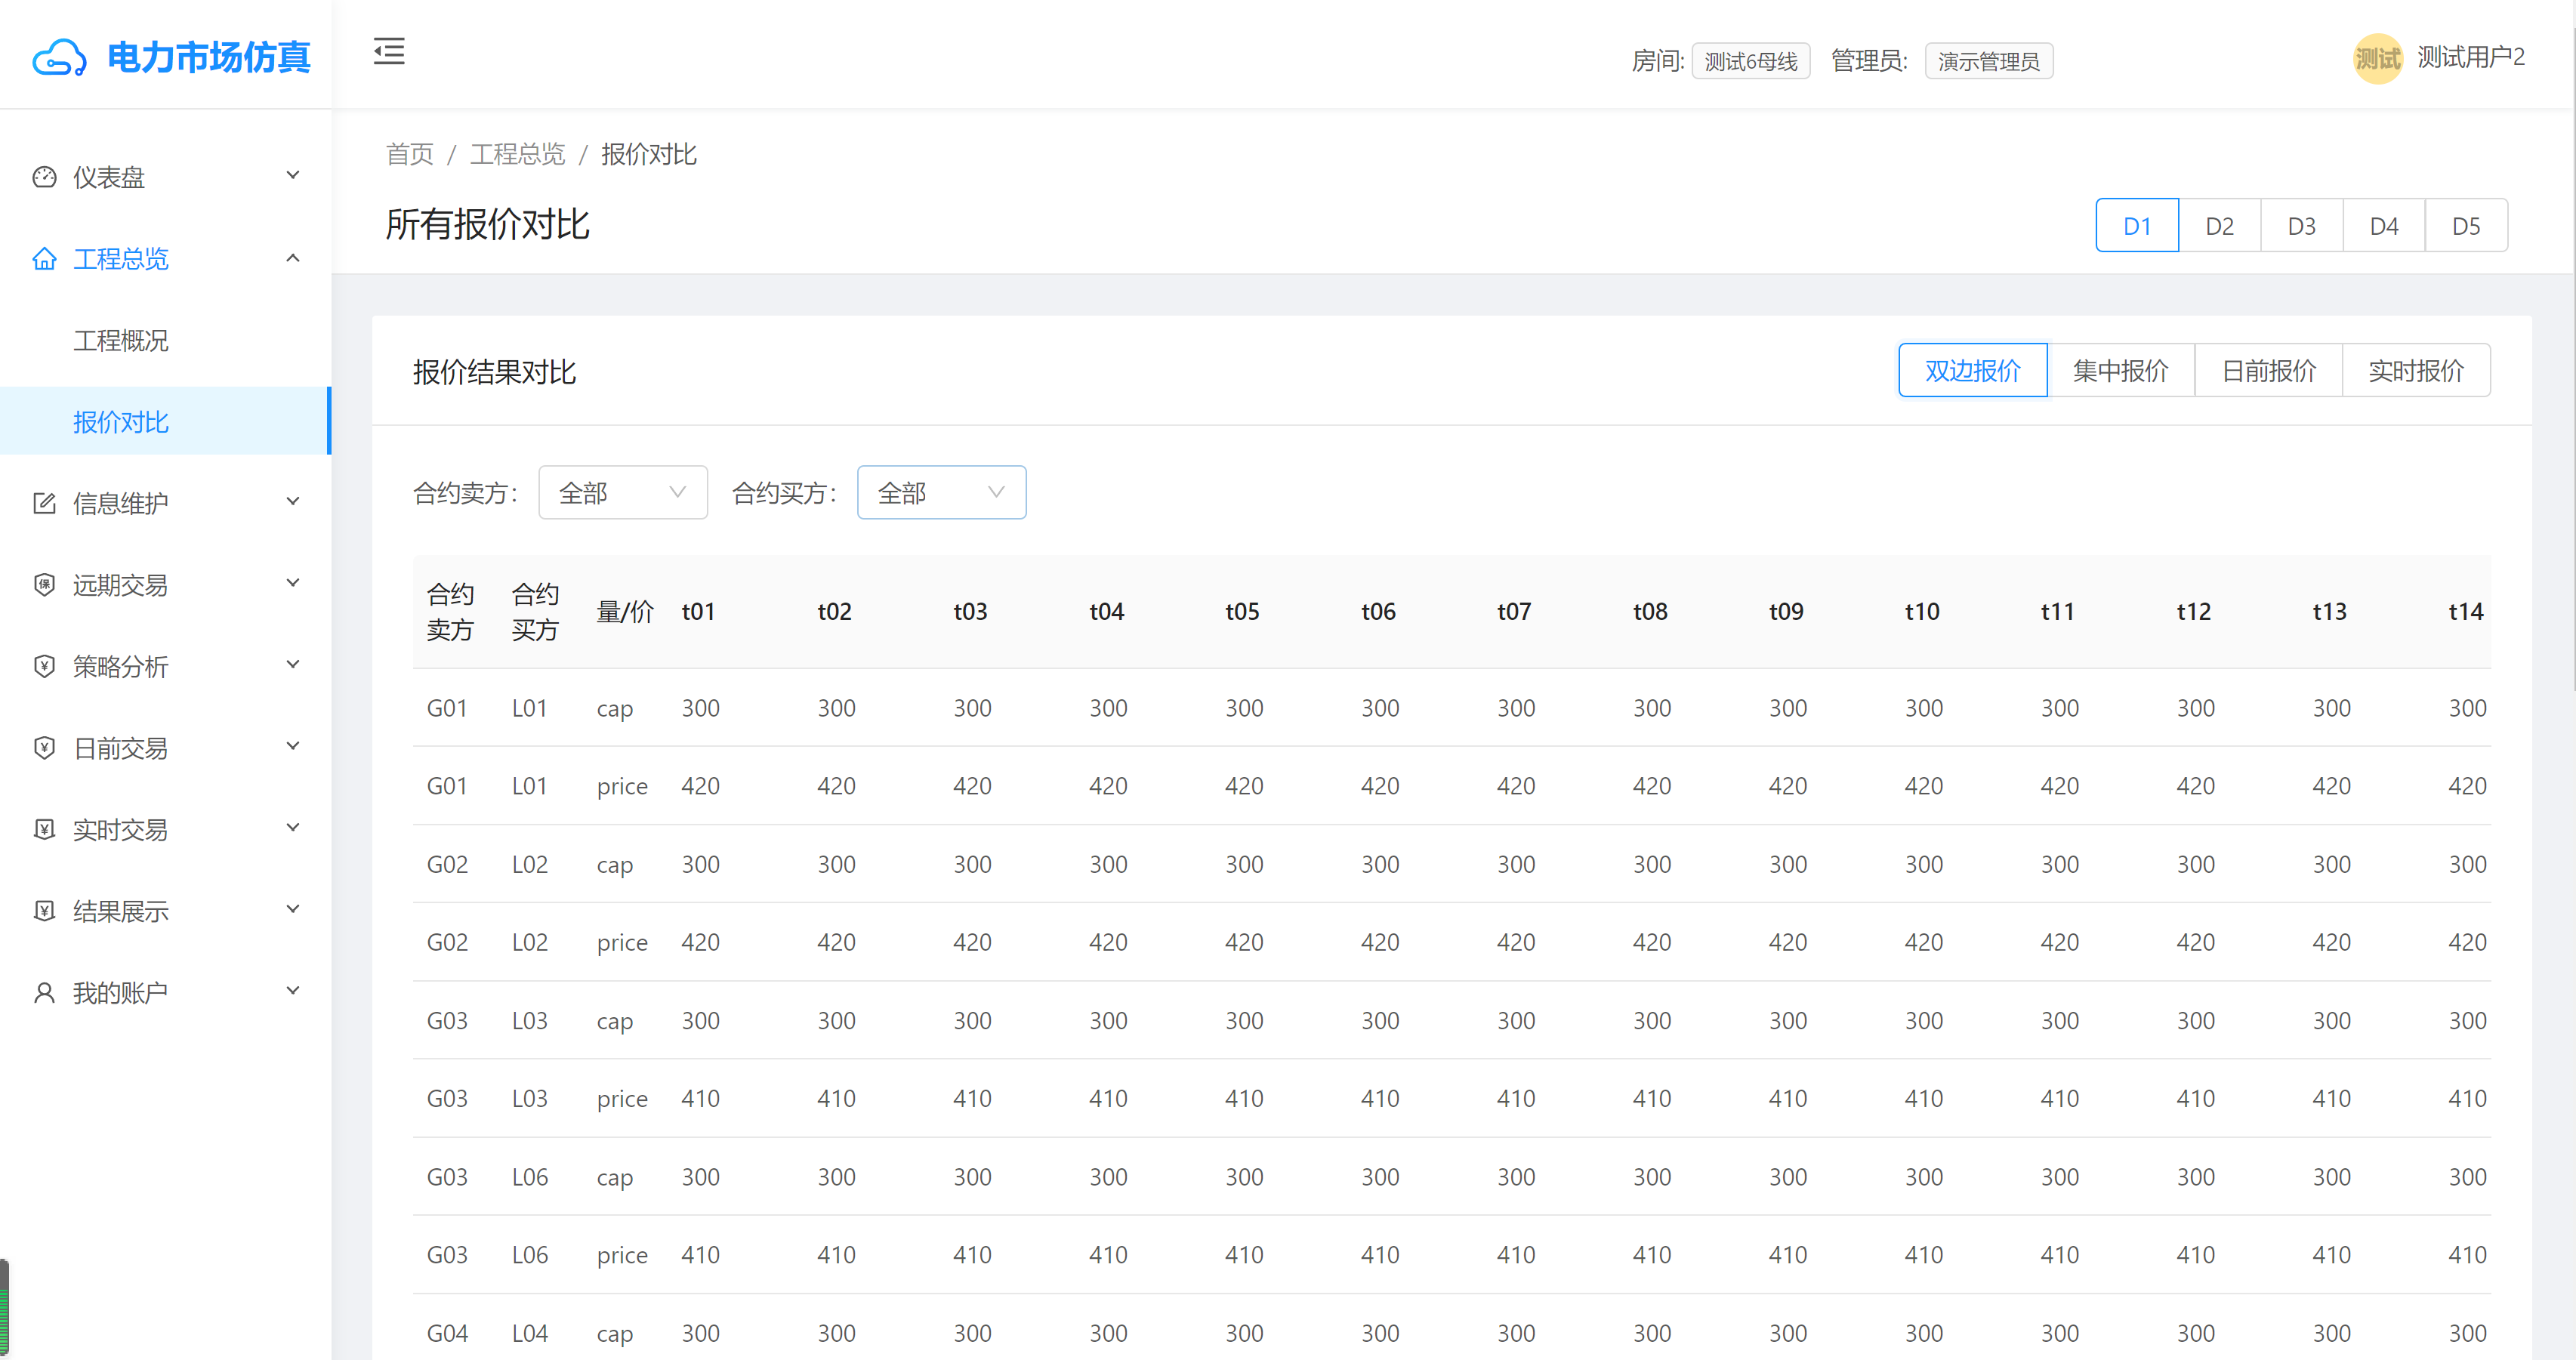The width and height of the screenshot is (2576, 1360).
Task: Click the 实时交易 yen icon
Action: pyautogui.click(x=44, y=829)
